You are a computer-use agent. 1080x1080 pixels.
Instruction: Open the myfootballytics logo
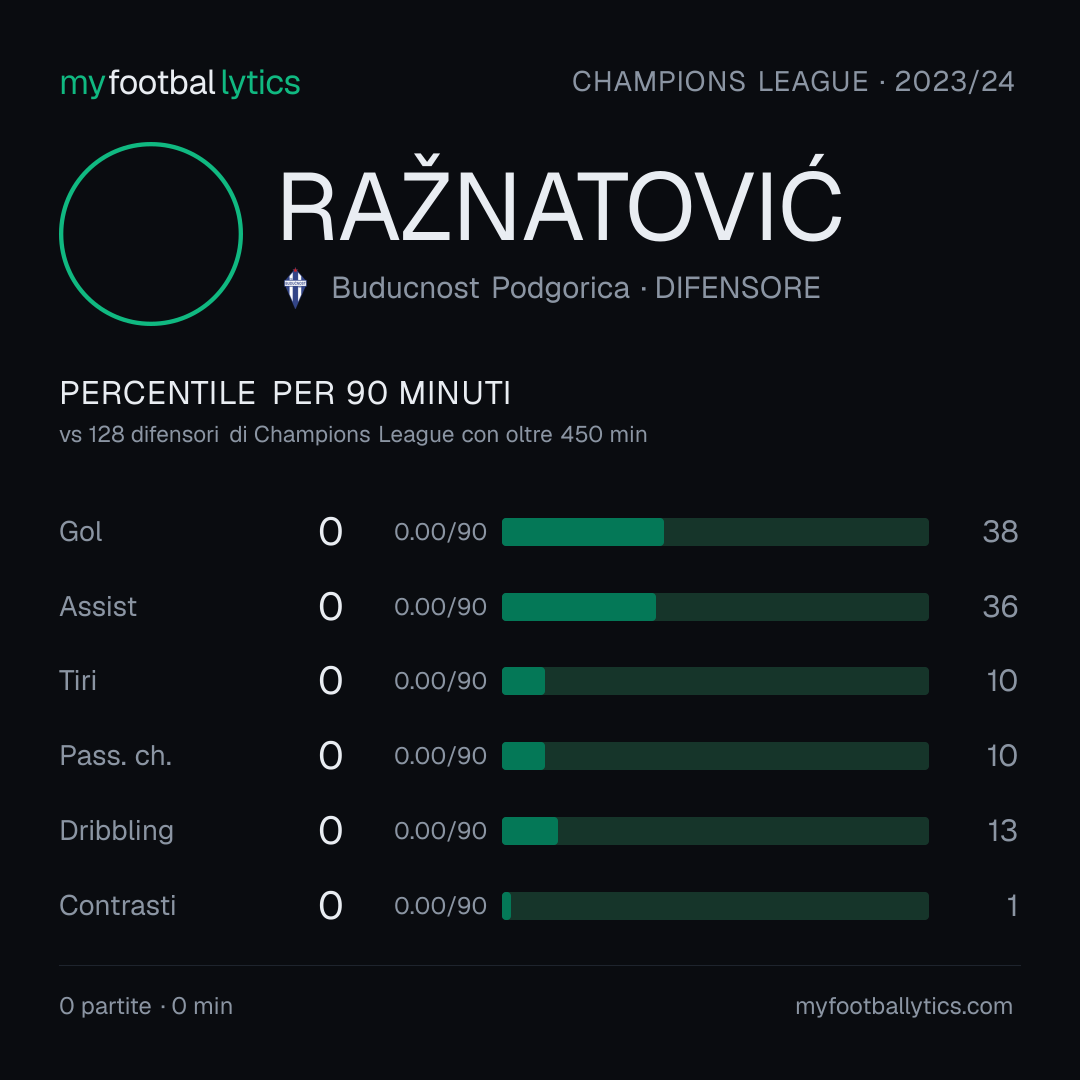pyautogui.click(x=180, y=83)
